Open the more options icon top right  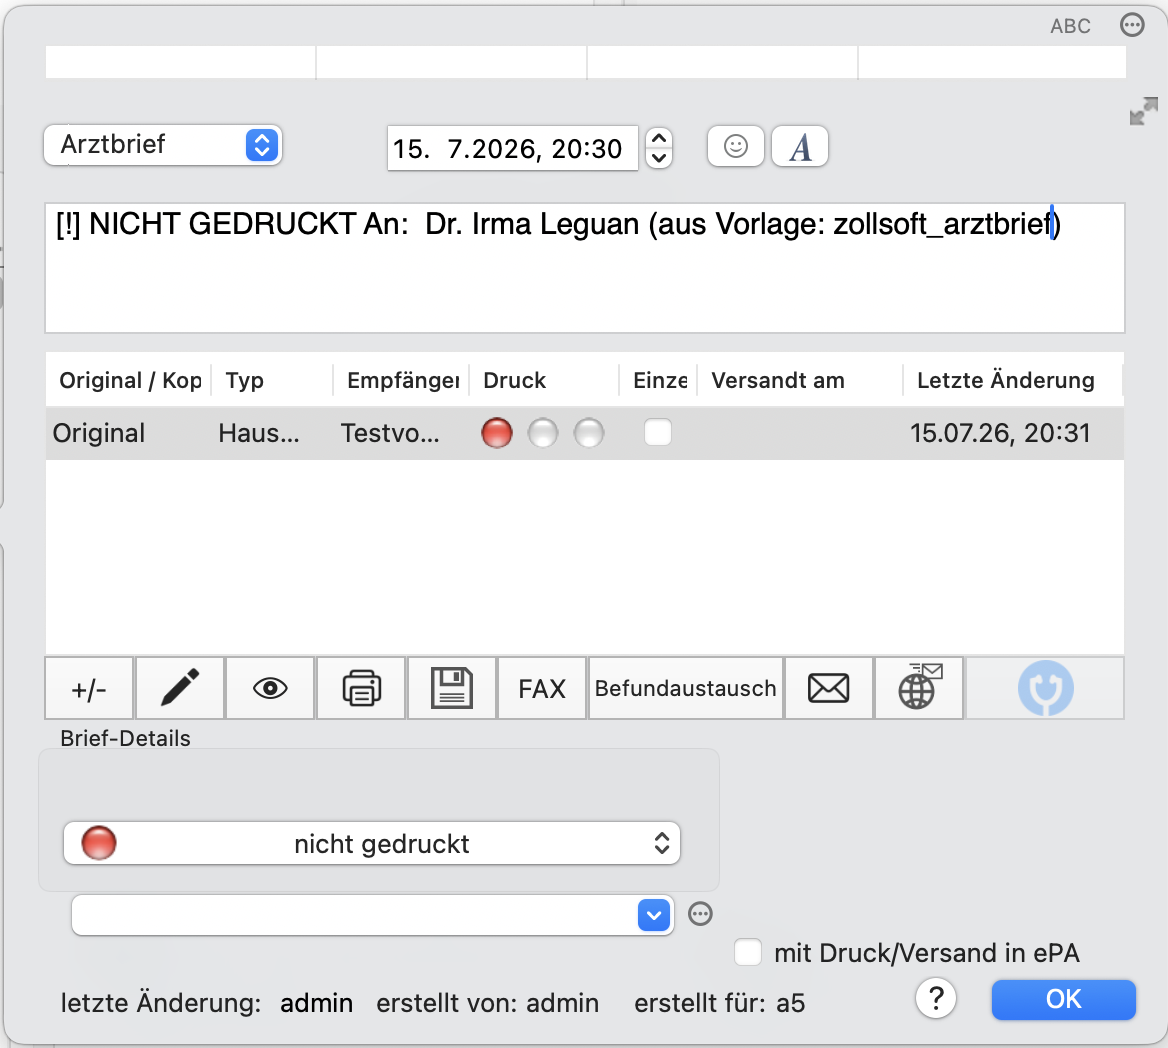pyautogui.click(x=1132, y=25)
